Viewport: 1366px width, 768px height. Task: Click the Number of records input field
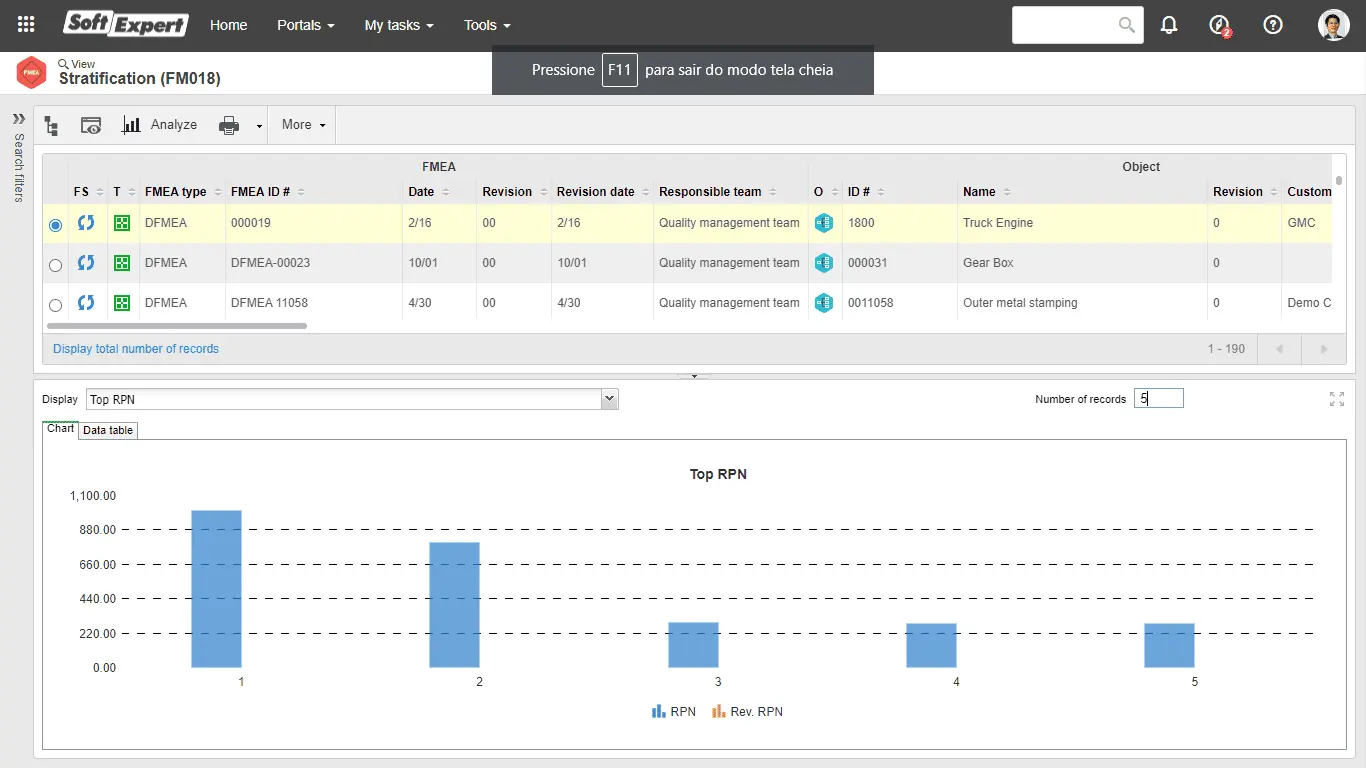tap(1158, 397)
